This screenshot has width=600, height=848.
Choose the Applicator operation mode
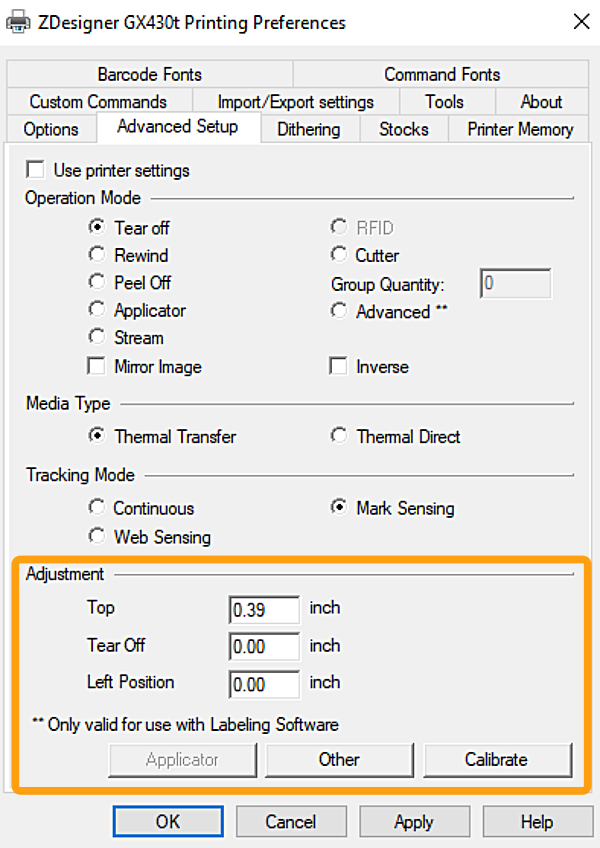tap(97, 309)
